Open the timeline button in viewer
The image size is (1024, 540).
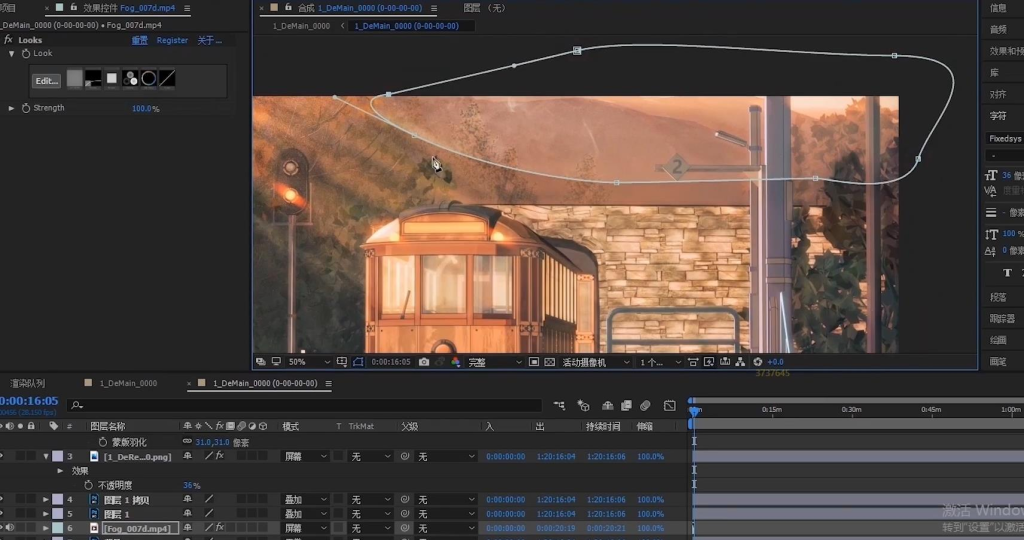pyautogui.click(x=725, y=362)
